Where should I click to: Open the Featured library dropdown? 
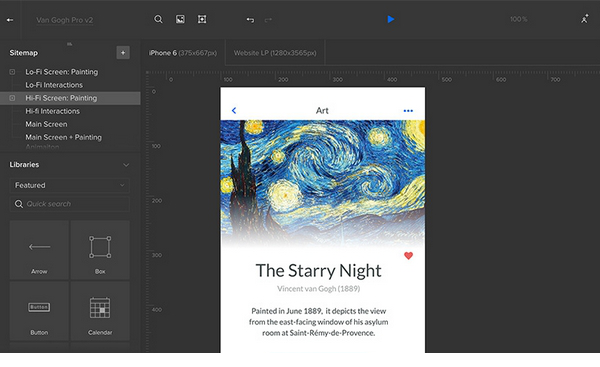tap(70, 185)
